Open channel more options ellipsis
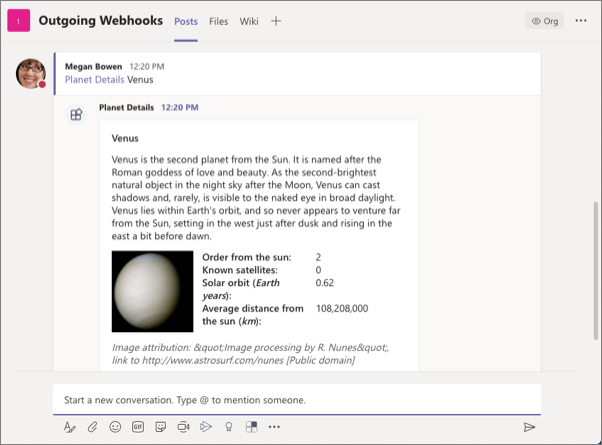This screenshot has height=445, width=602. point(580,21)
